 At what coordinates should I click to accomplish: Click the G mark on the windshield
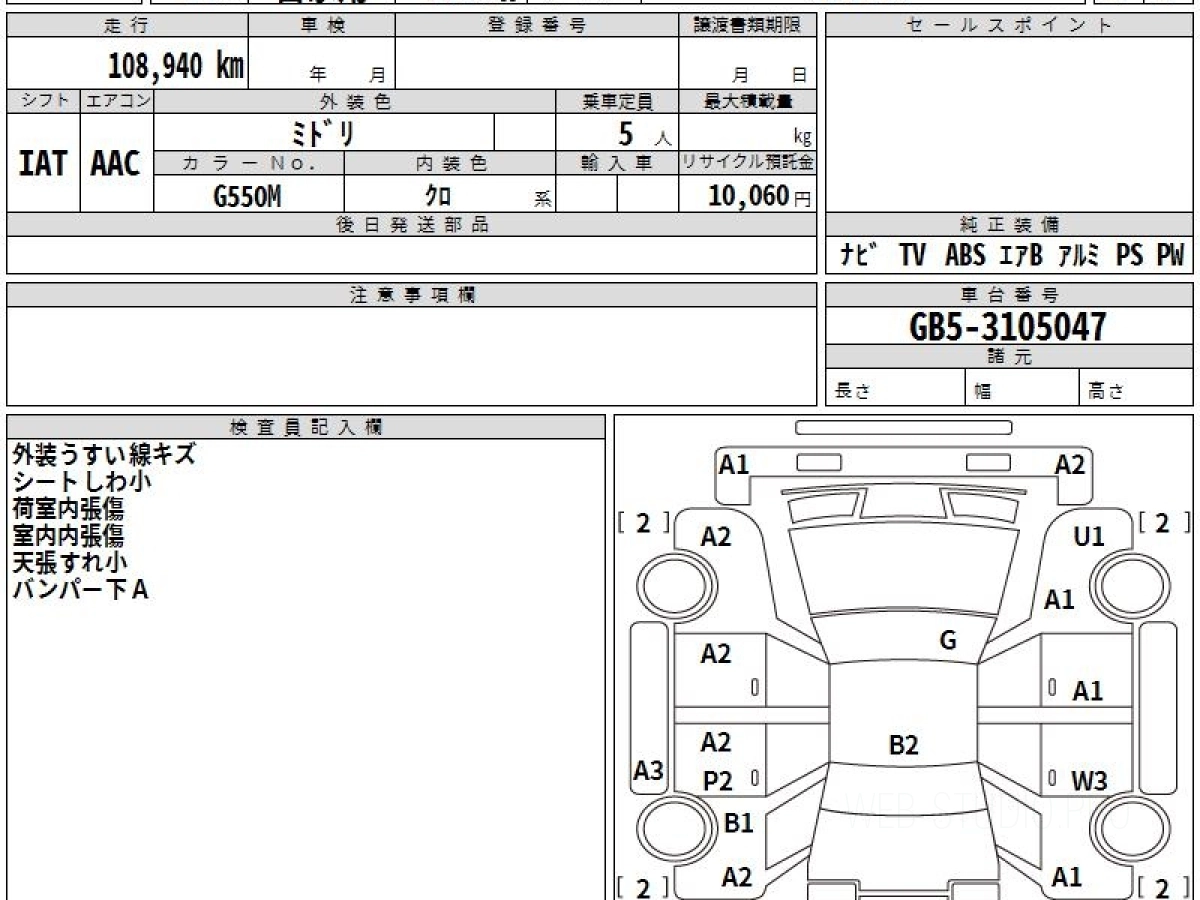948,641
